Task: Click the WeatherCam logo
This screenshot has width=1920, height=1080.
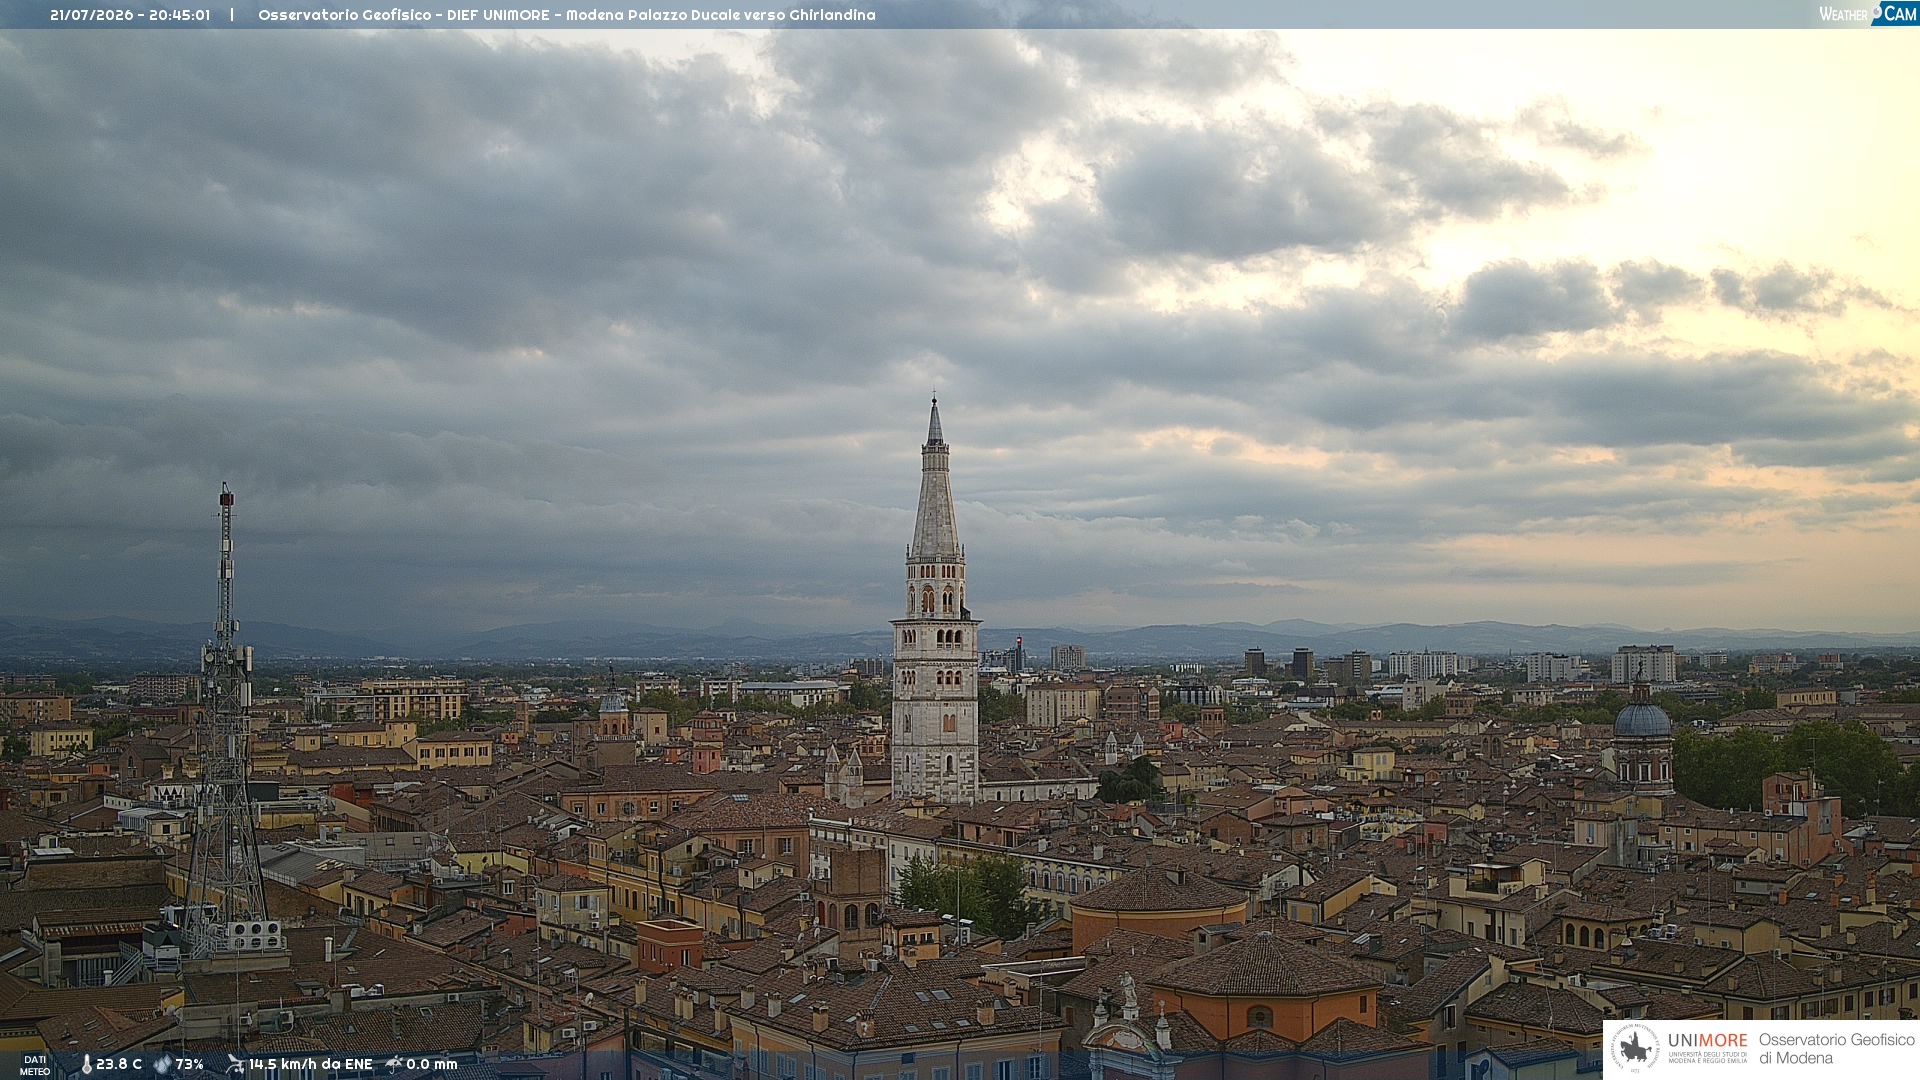Action: point(1868,14)
